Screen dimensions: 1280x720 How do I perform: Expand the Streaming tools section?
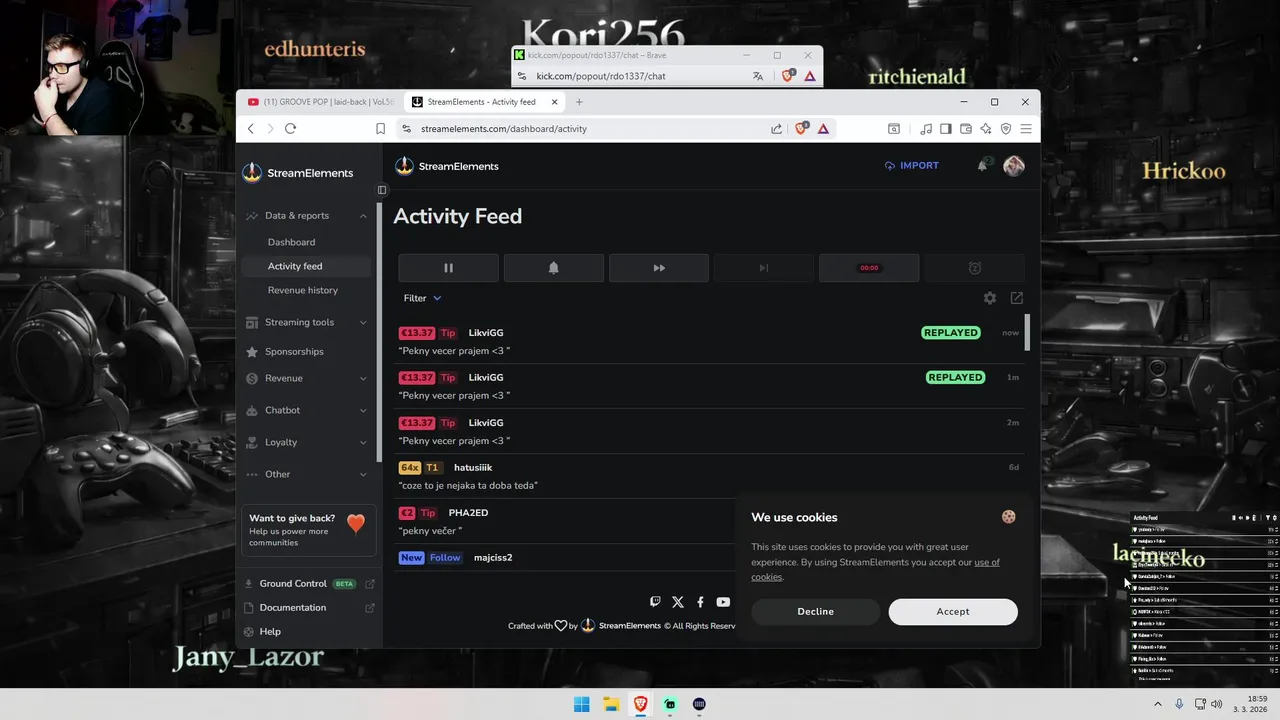(x=306, y=322)
